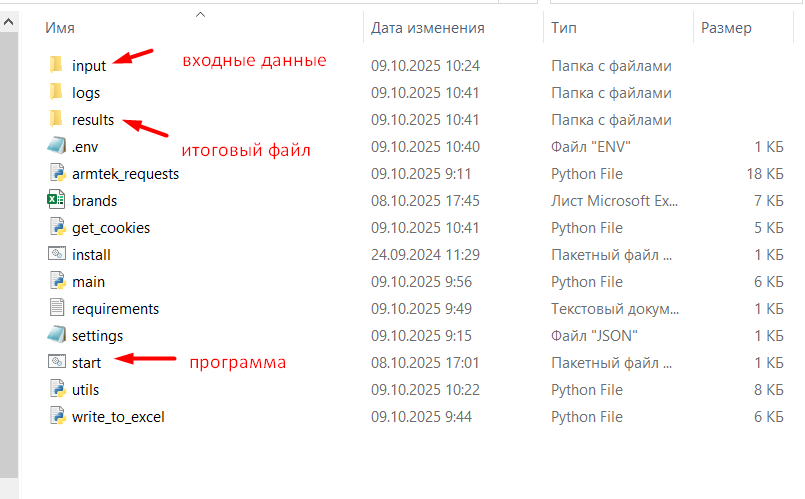
Task: Click the Тип column header
Action: point(563,28)
